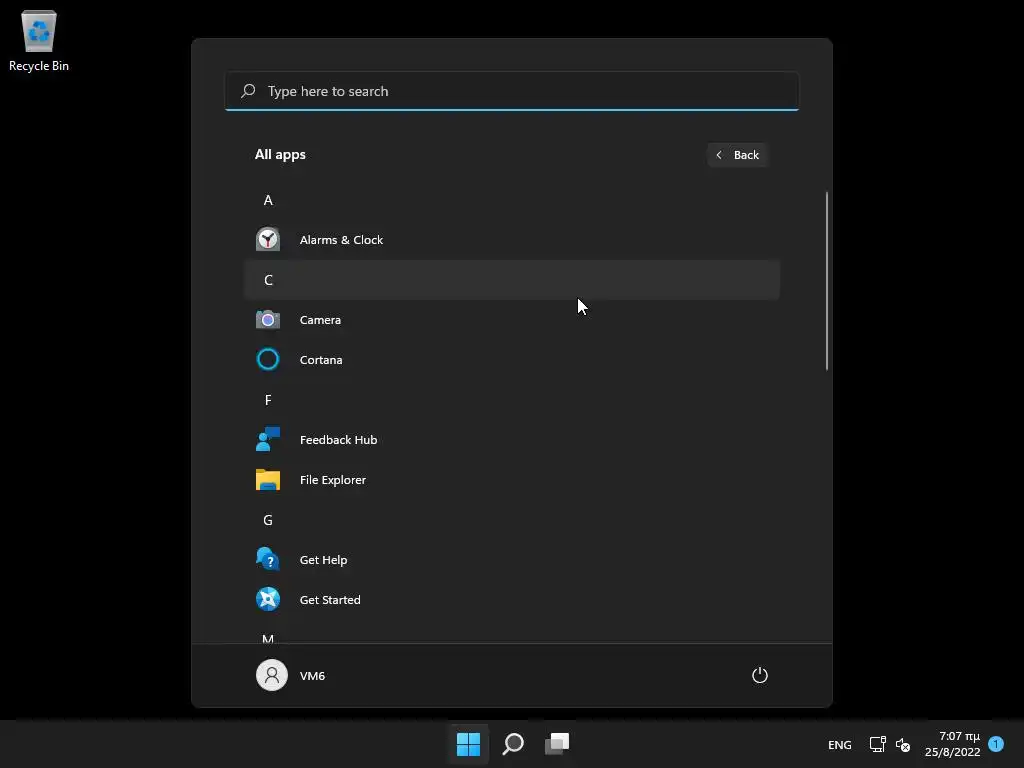
Task: Click the Type here to search field
Action: pyautogui.click(x=512, y=91)
